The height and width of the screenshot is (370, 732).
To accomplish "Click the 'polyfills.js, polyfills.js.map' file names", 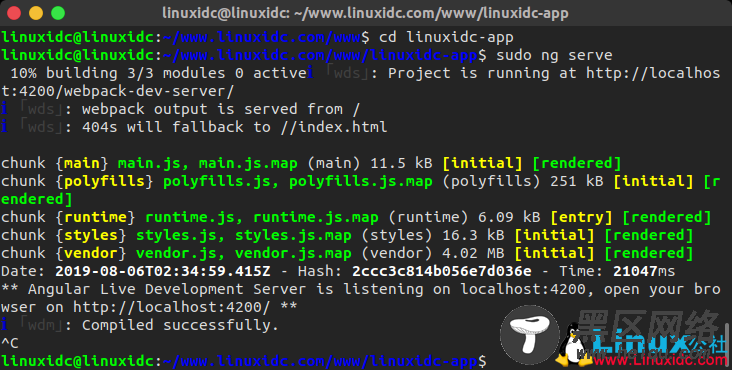I will pyautogui.click(x=297, y=181).
